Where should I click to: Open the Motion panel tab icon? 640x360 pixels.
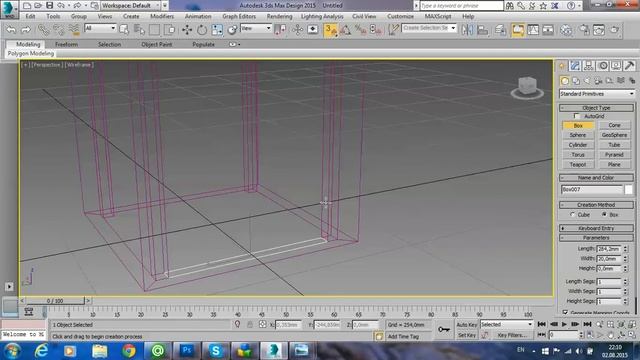click(x=603, y=65)
